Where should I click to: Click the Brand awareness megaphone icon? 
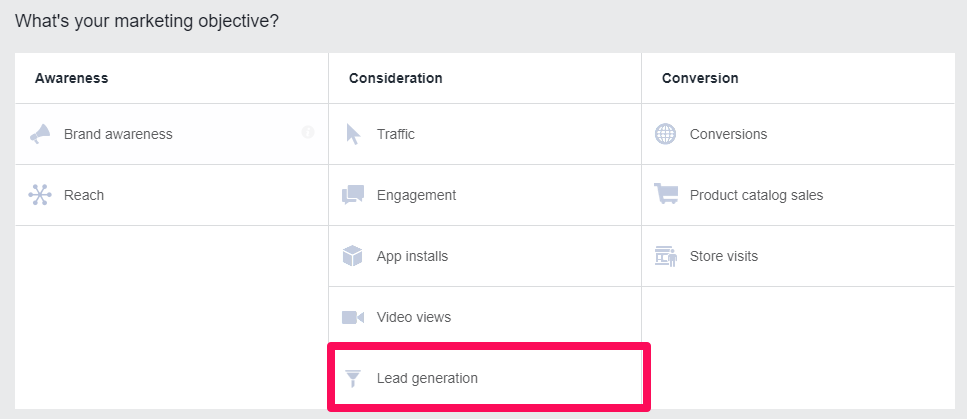[x=39, y=134]
